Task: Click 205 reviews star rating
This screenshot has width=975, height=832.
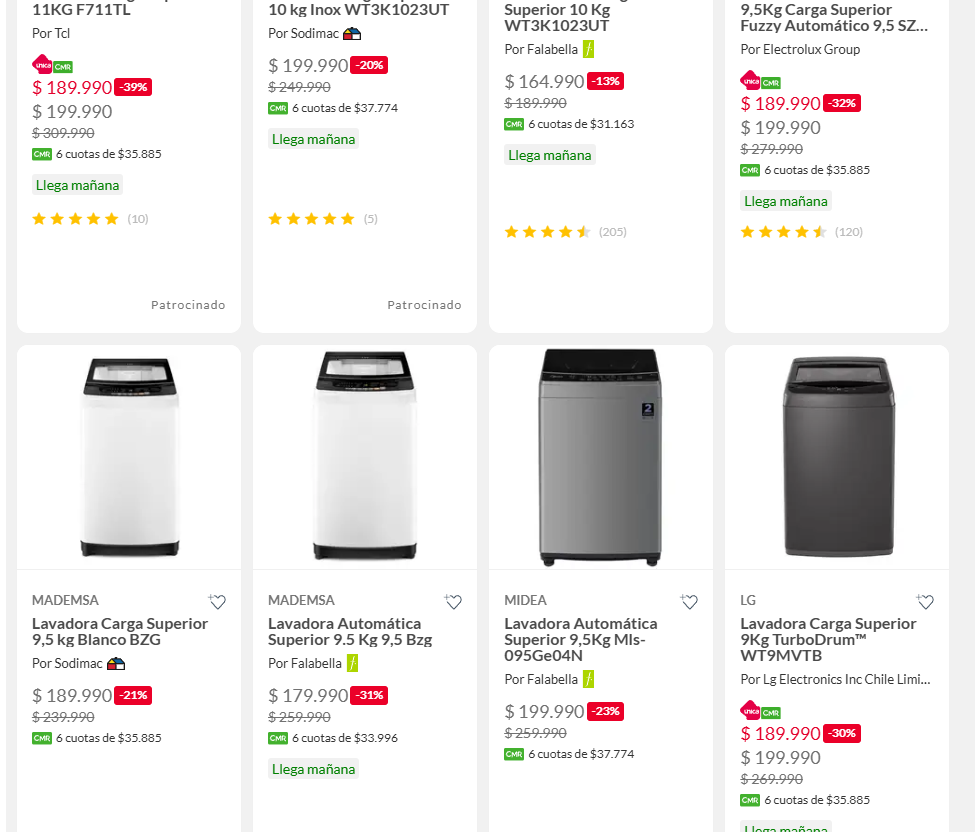Action: (x=565, y=232)
